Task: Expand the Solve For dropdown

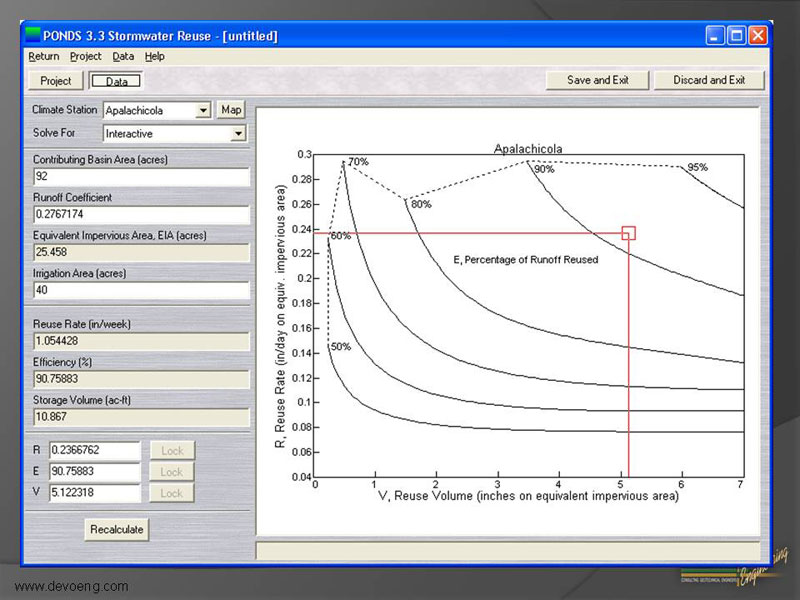Action: pyautogui.click(x=238, y=133)
